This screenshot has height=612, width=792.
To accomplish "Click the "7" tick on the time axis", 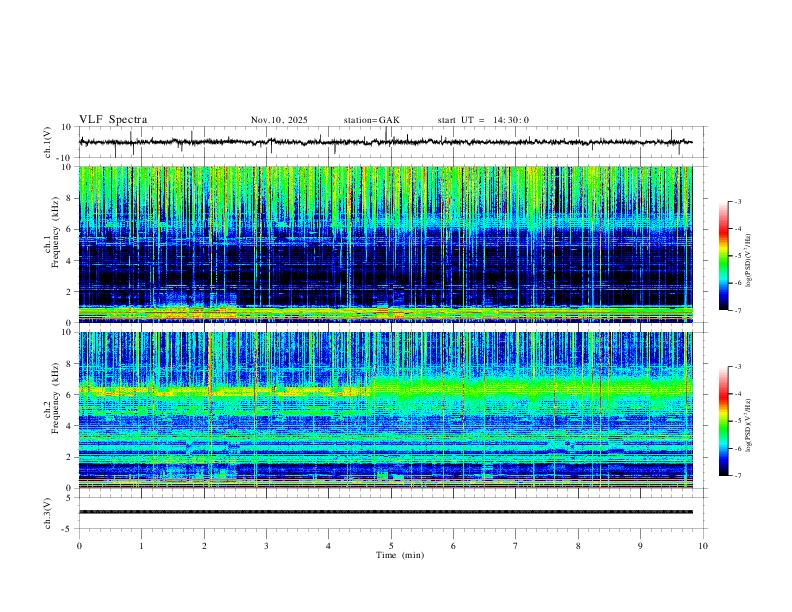I will pyautogui.click(x=516, y=546).
